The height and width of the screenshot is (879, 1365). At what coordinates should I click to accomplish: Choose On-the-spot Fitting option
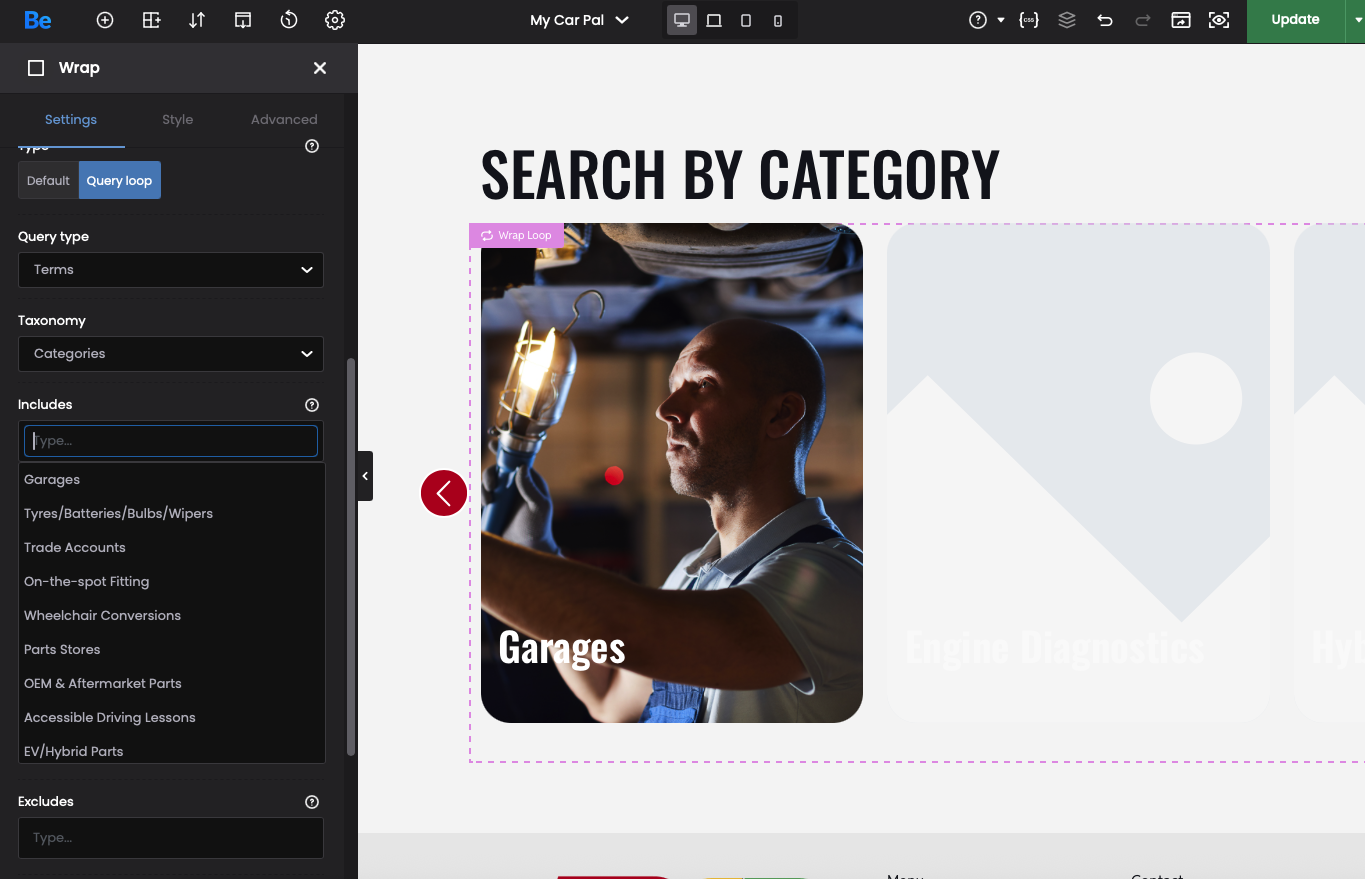(x=172, y=582)
